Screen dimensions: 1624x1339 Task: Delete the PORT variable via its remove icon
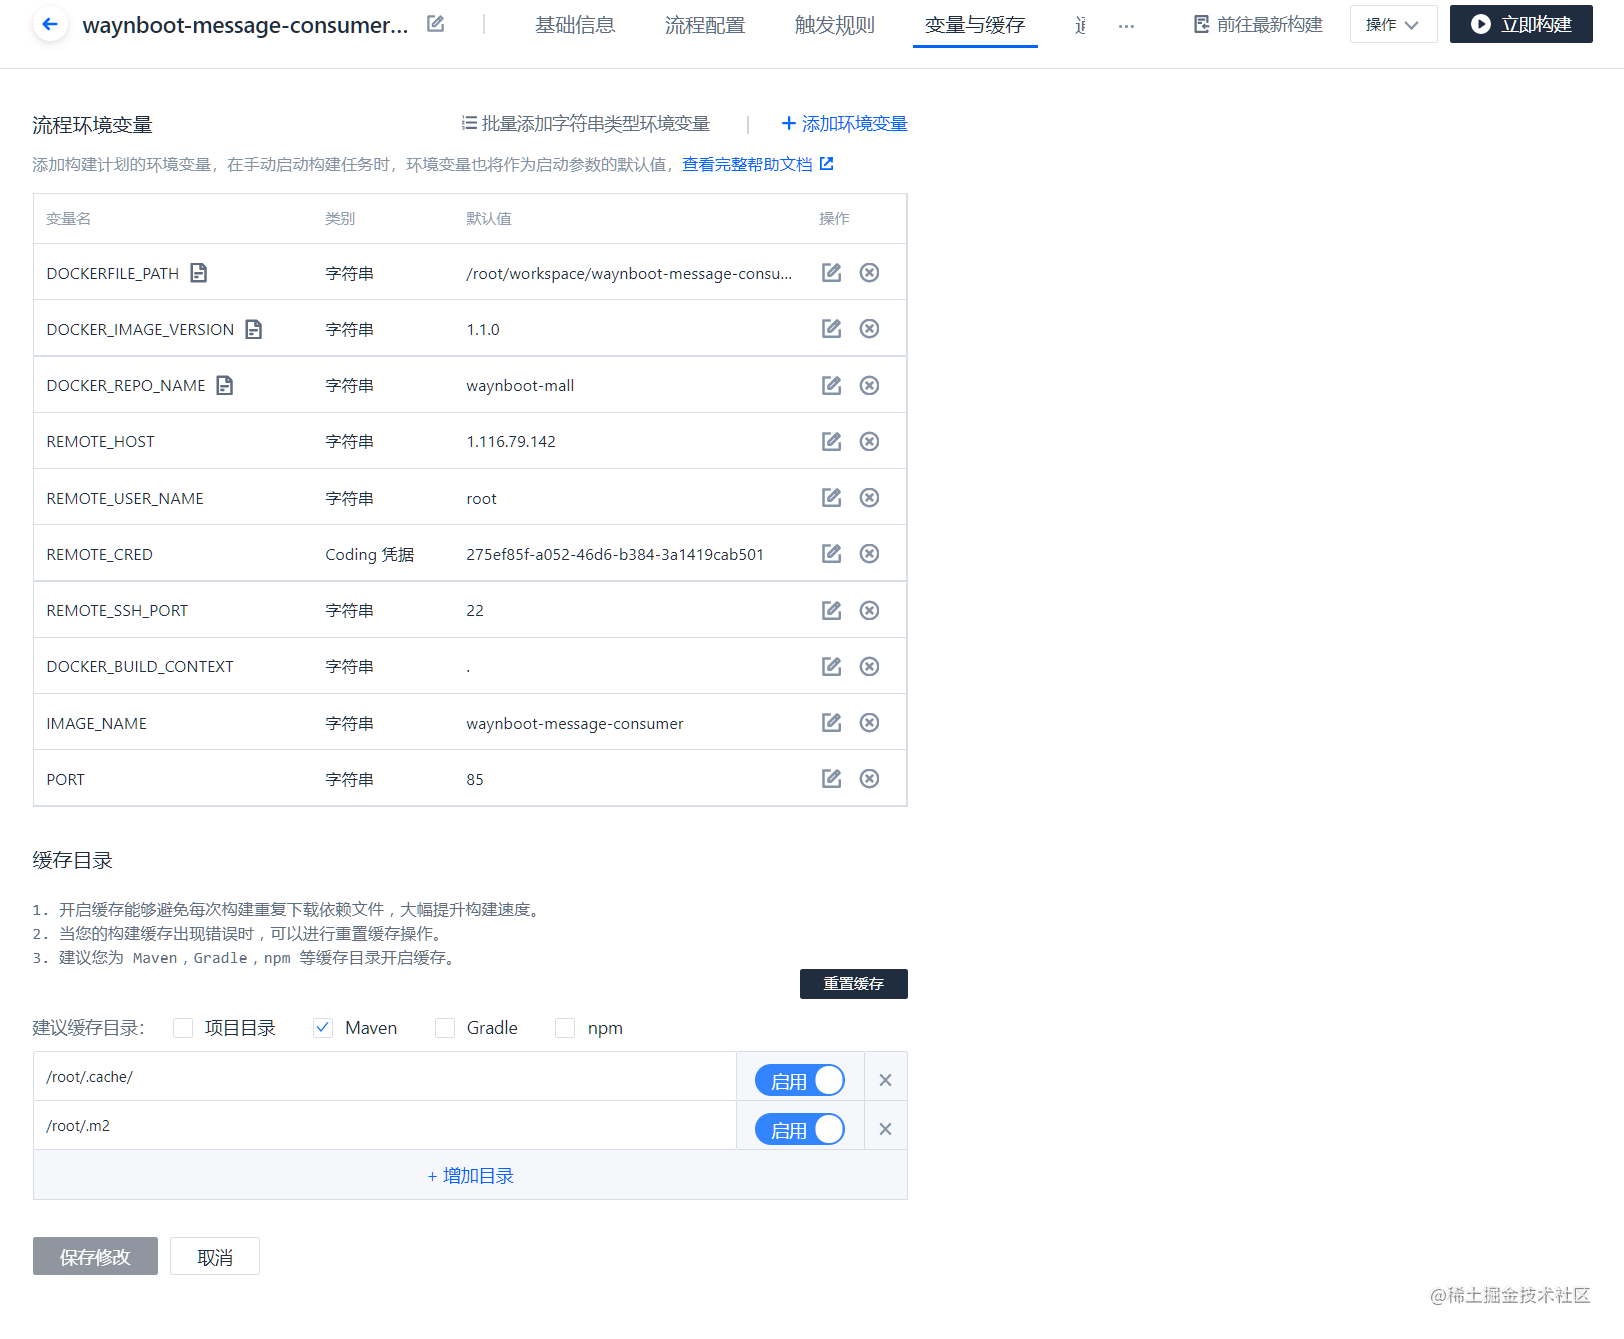click(869, 778)
